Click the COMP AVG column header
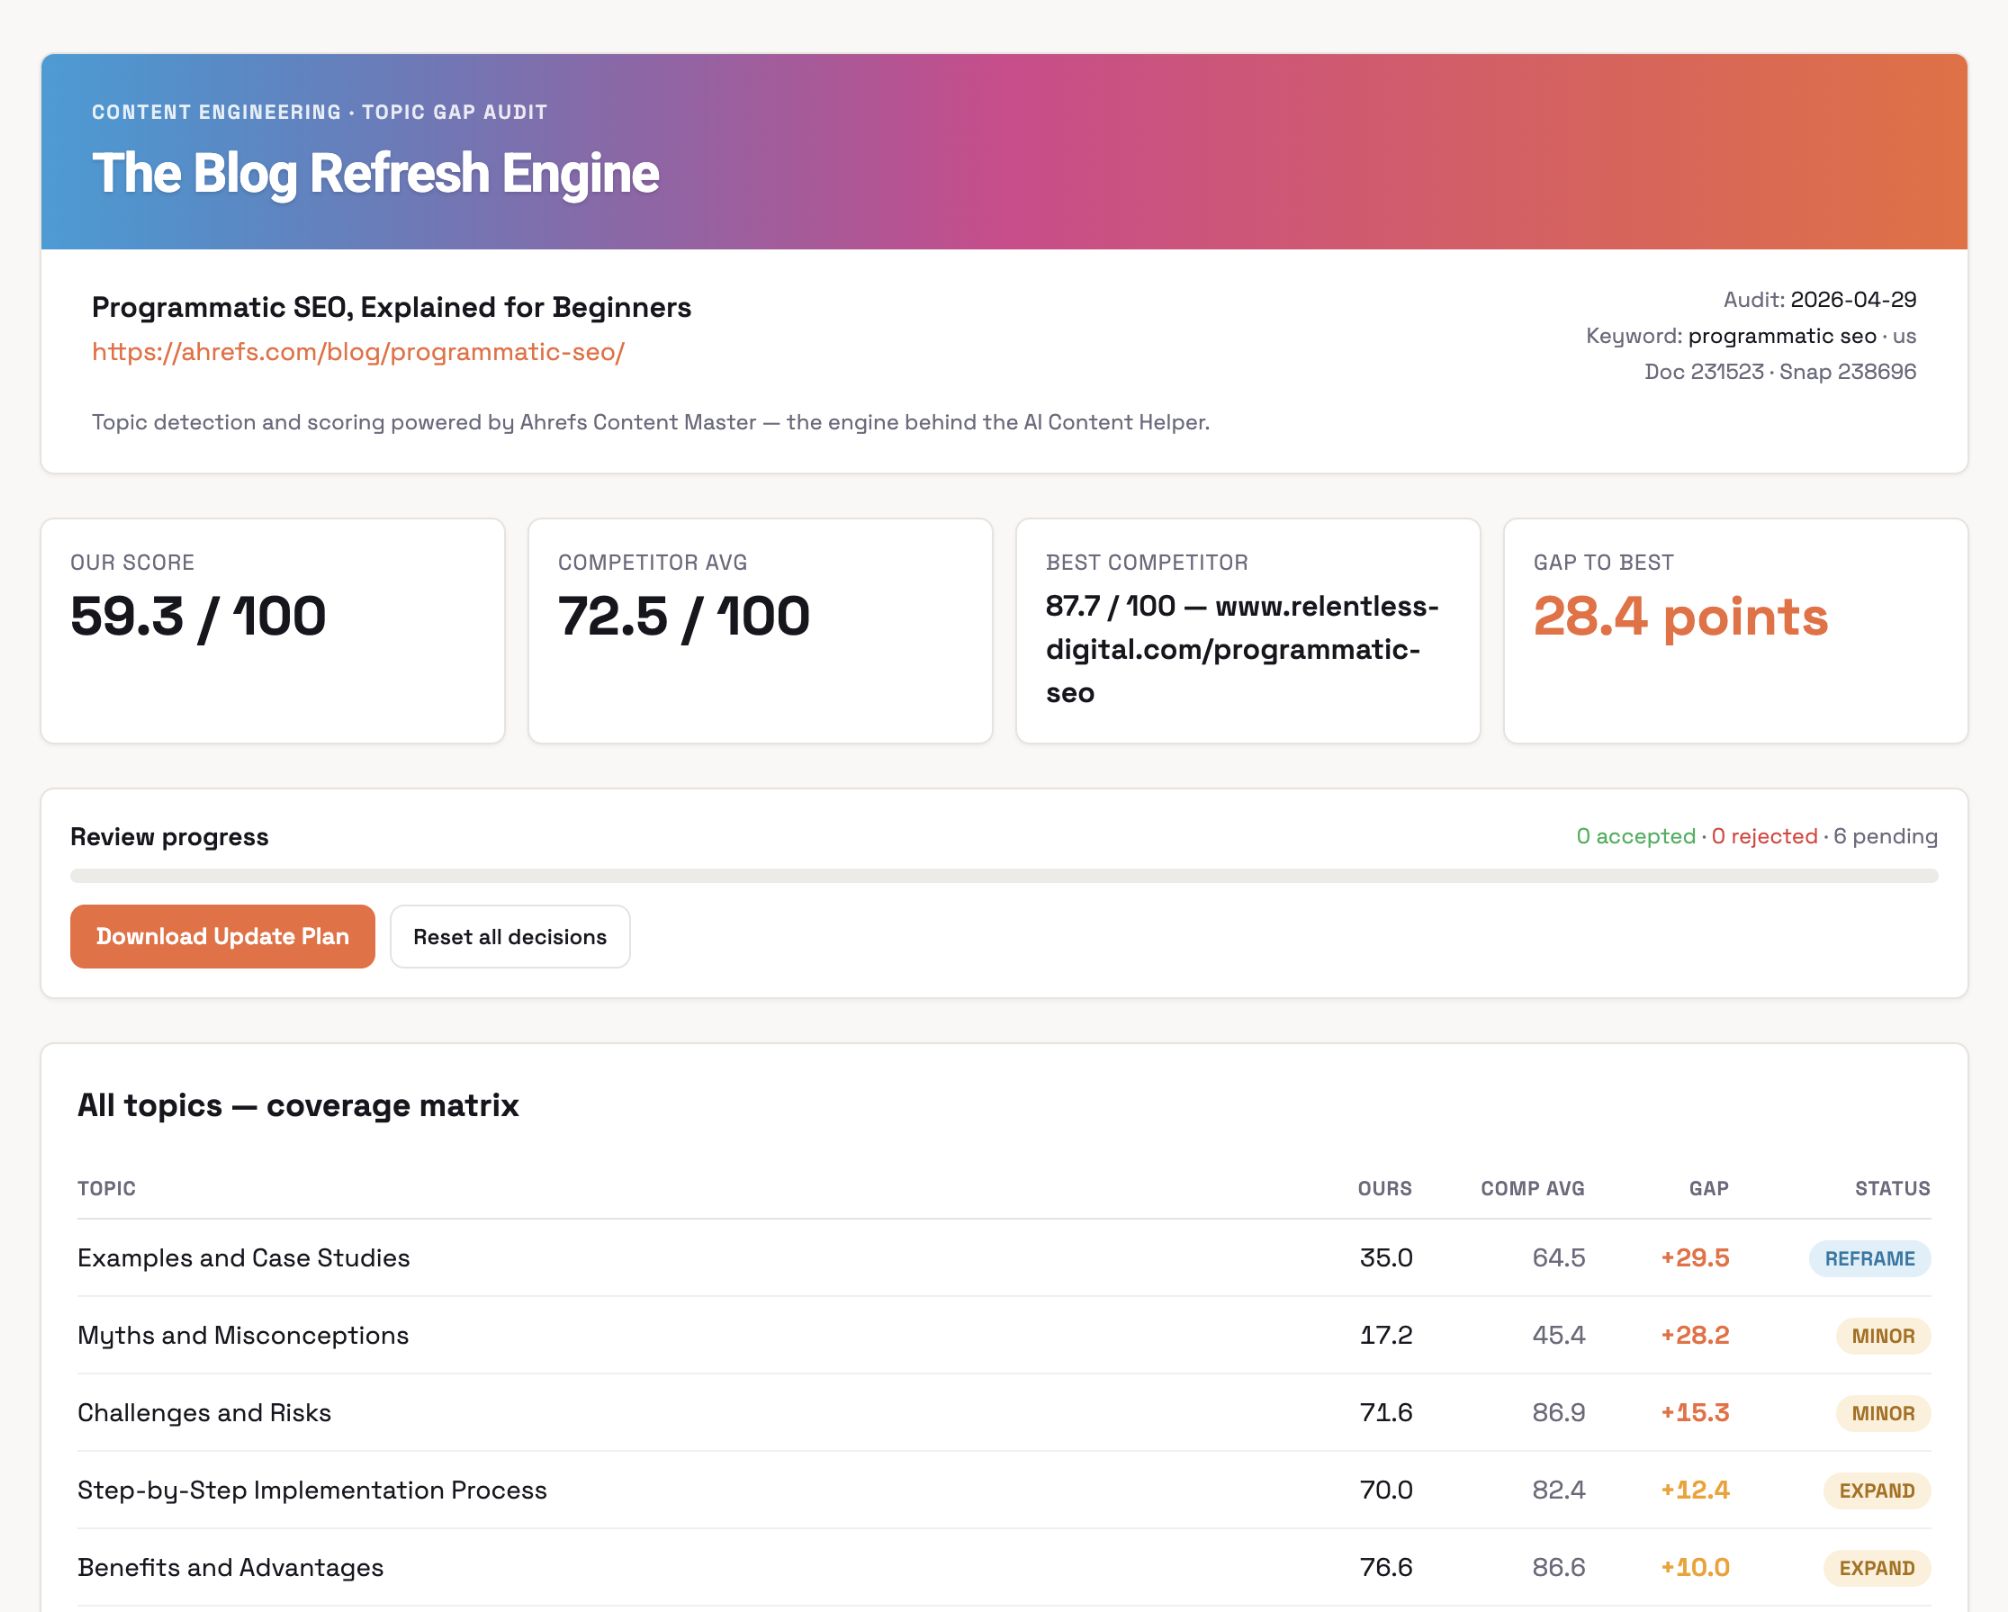 [x=1532, y=1188]
